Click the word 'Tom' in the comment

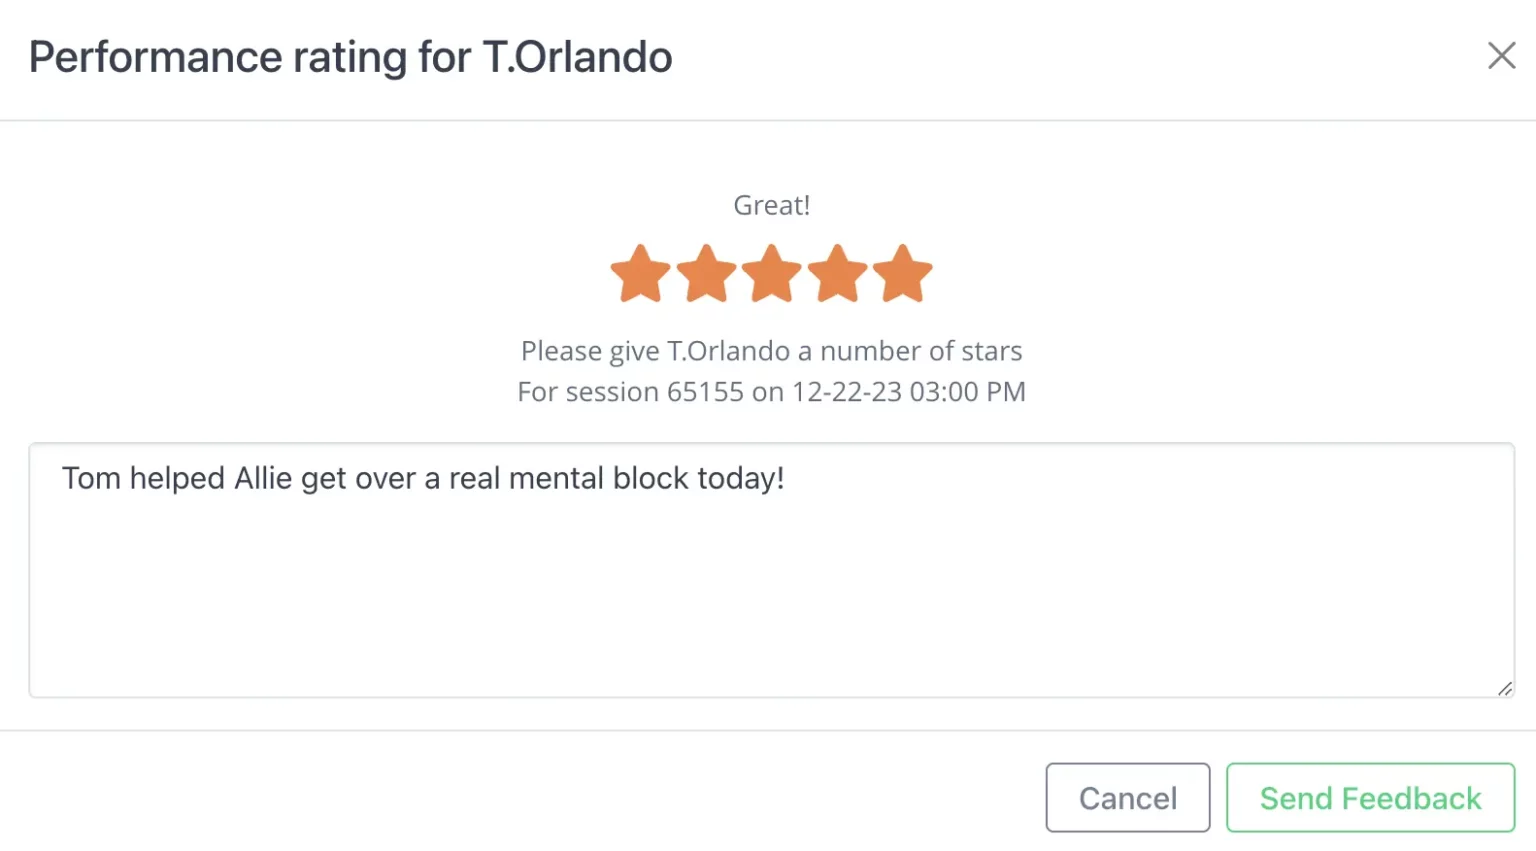click(91, 479)
